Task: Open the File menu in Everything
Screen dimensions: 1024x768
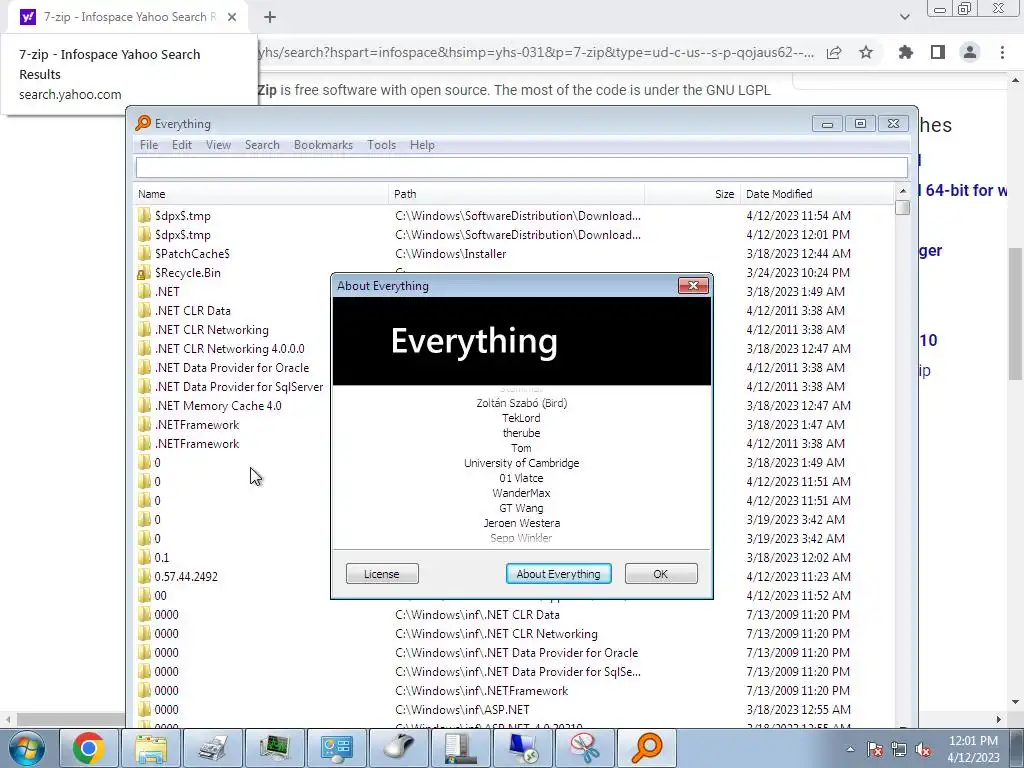Action: point(149,145)
